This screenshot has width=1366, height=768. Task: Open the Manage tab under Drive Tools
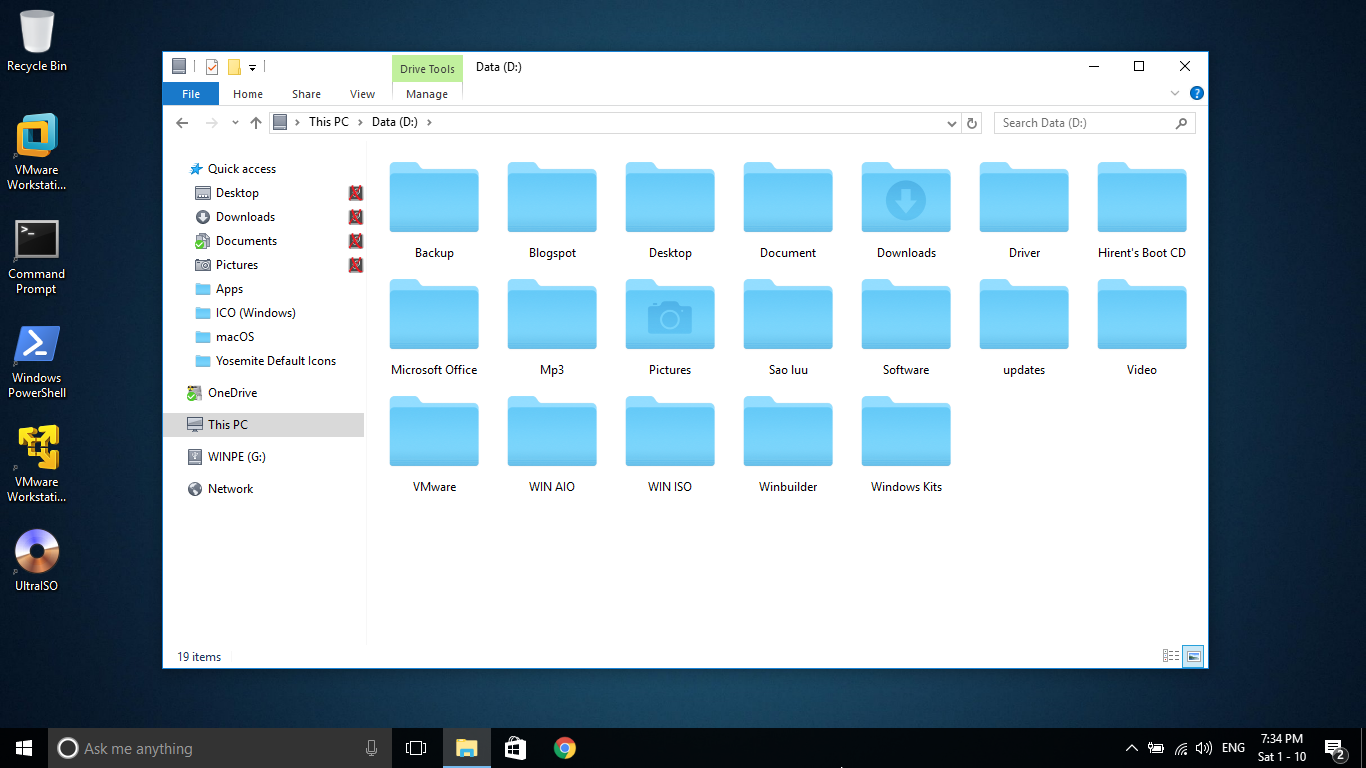tap(427, 93)
